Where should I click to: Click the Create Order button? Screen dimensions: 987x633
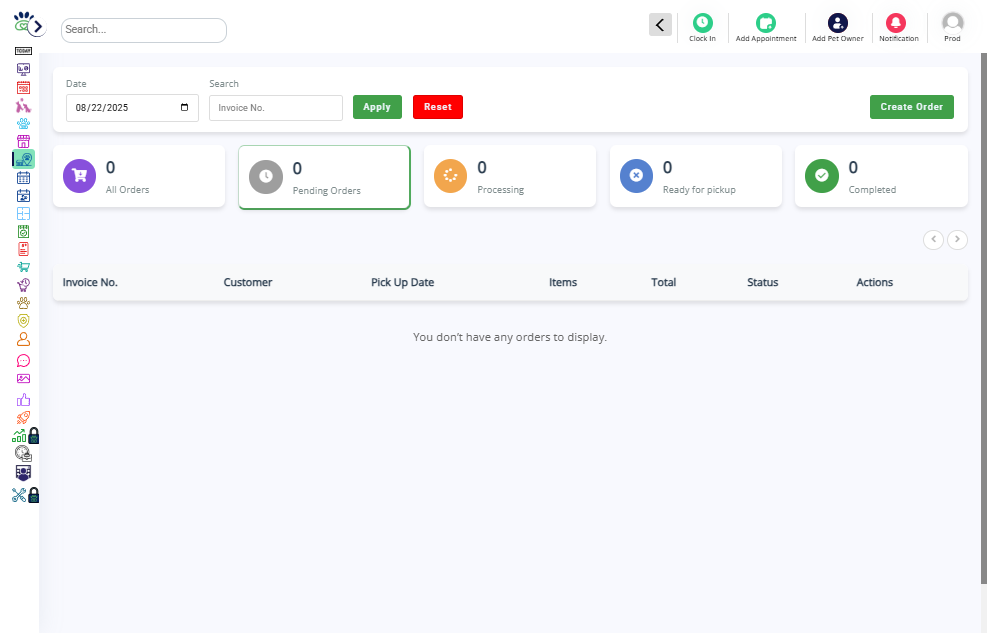(x=911, y=107)
